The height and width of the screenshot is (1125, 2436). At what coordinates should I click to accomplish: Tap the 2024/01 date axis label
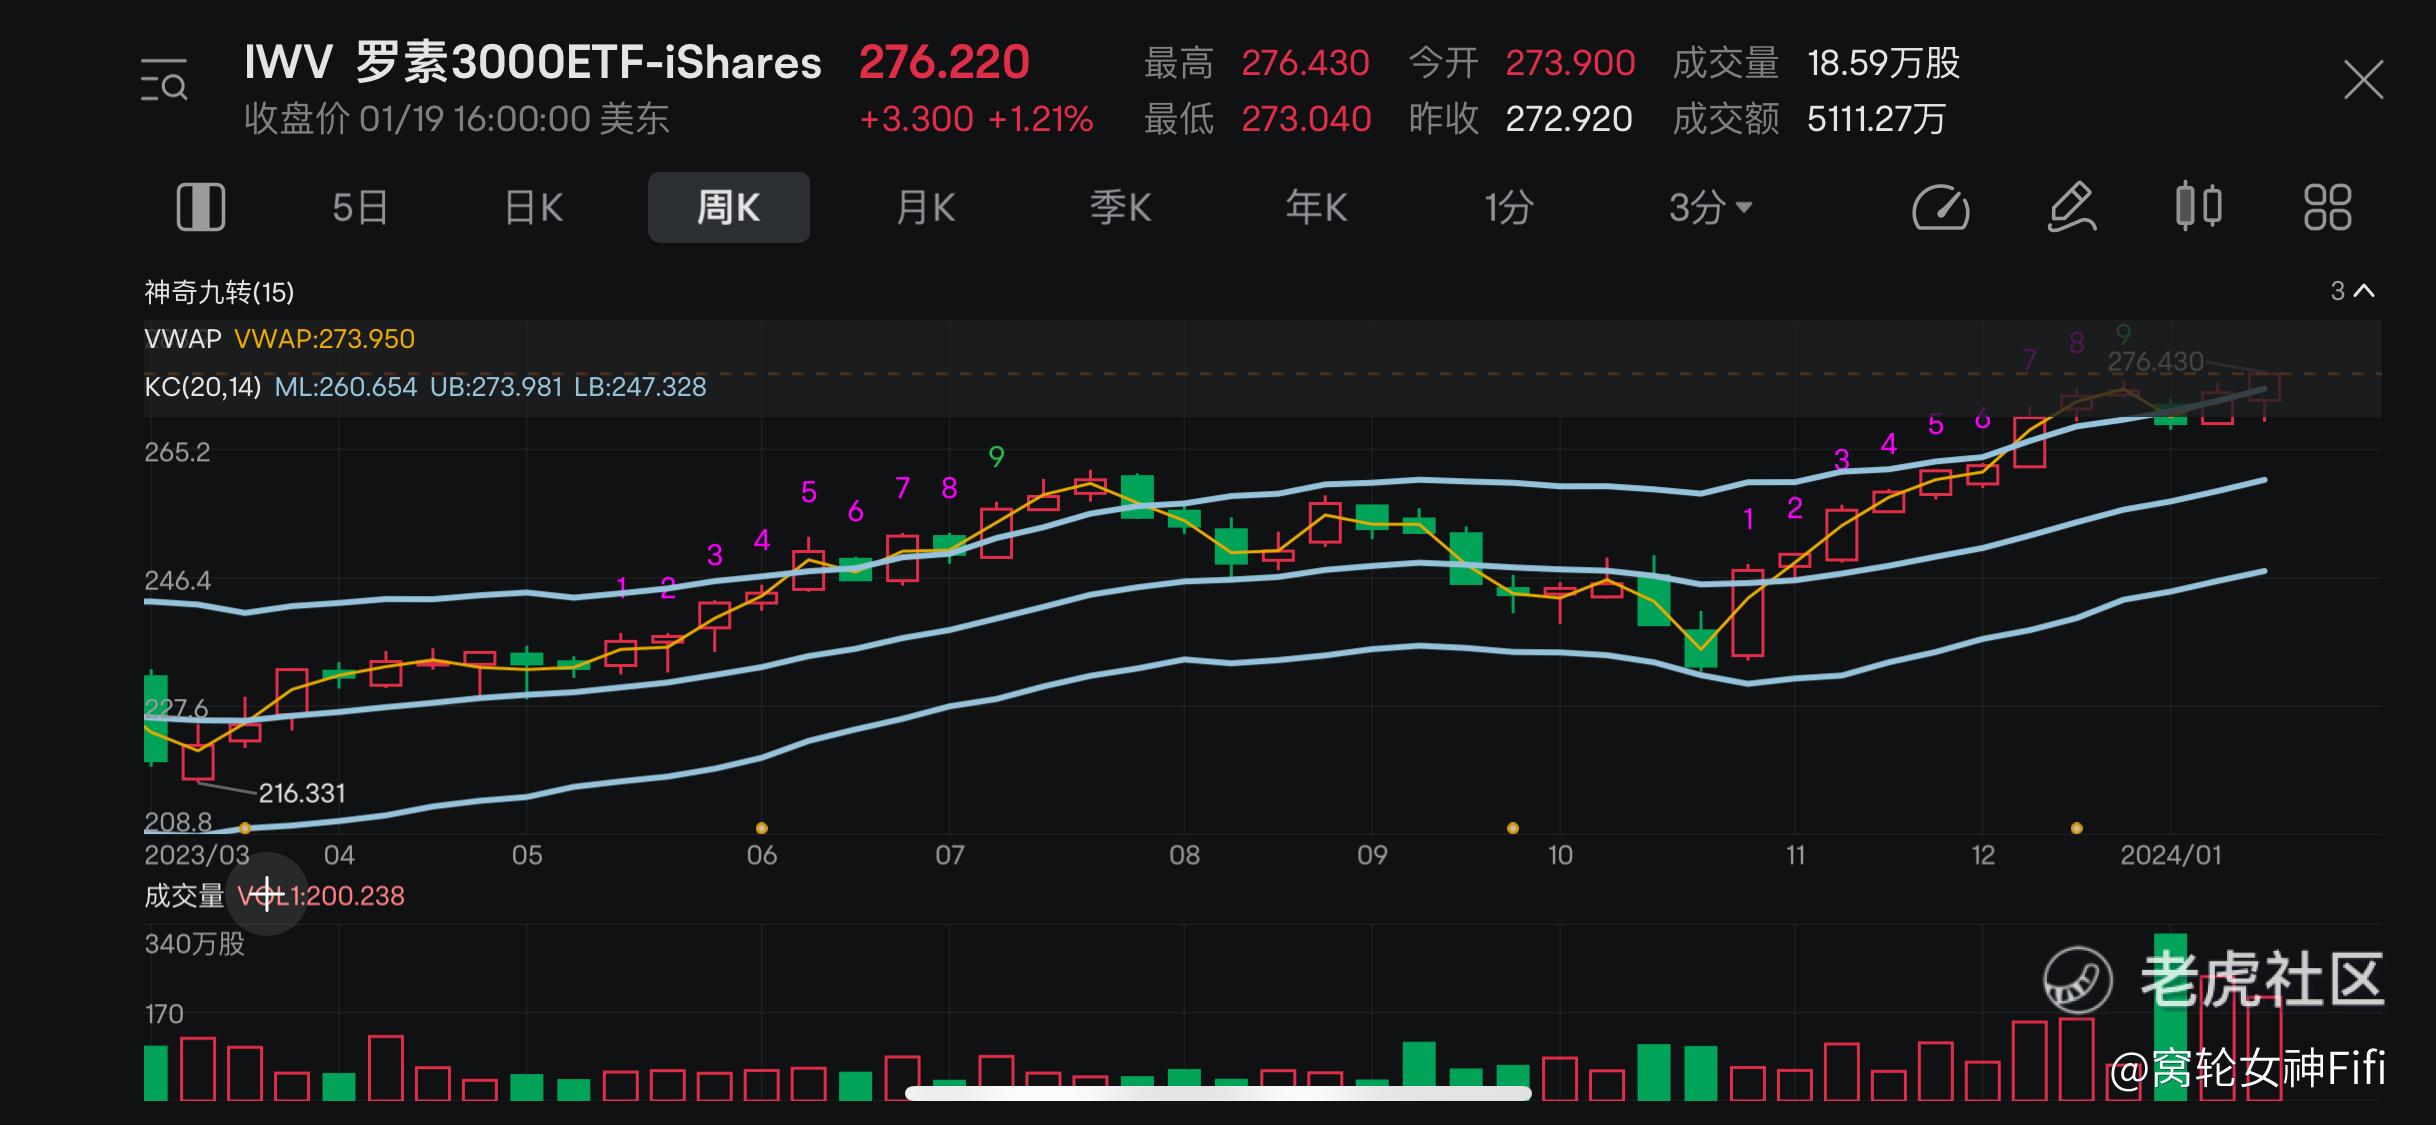[x=2171, y=855]
